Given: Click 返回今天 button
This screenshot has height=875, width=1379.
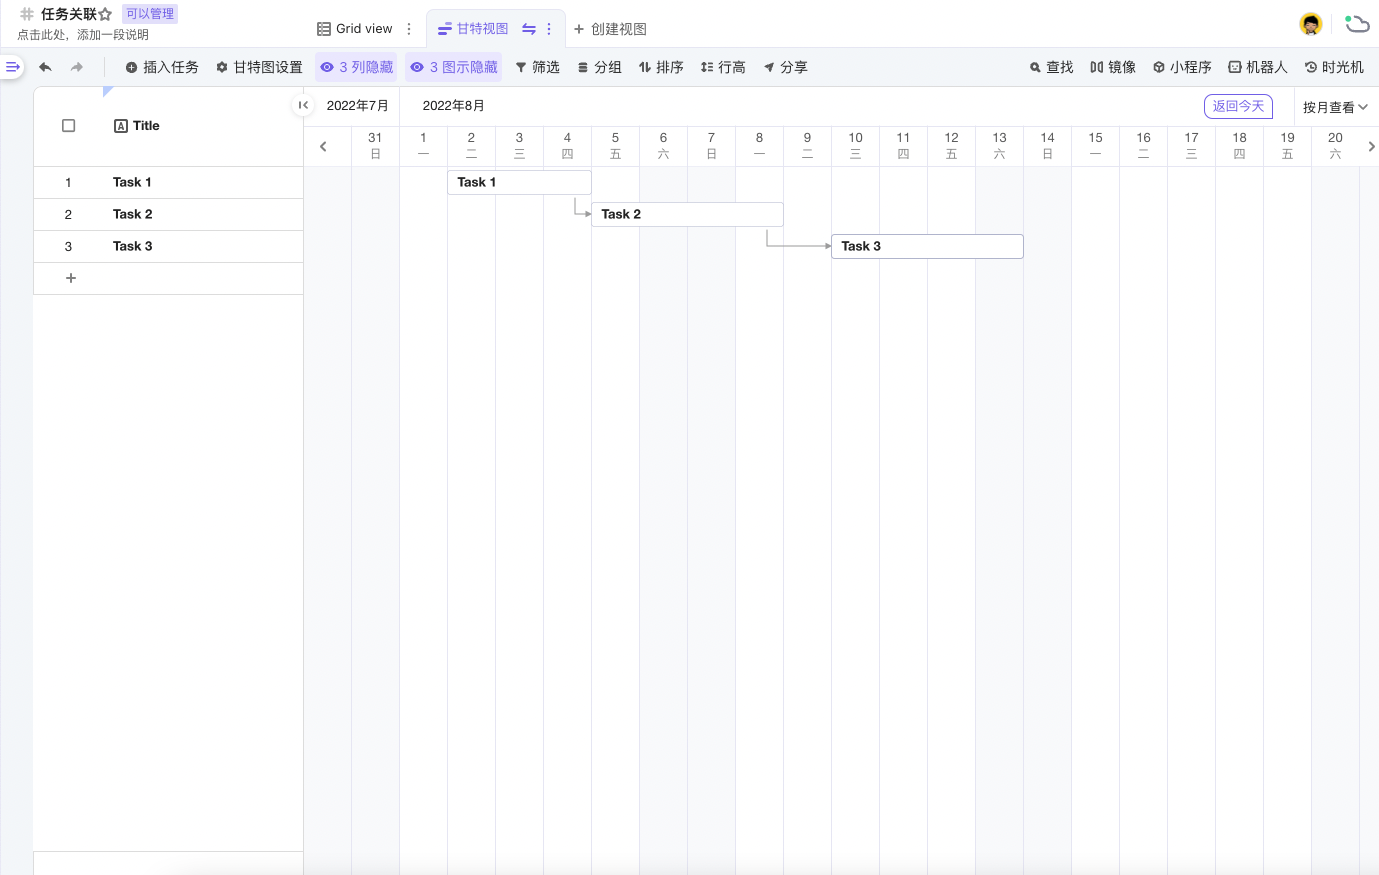Looking at the screenshot, I should click(1238, 106).
